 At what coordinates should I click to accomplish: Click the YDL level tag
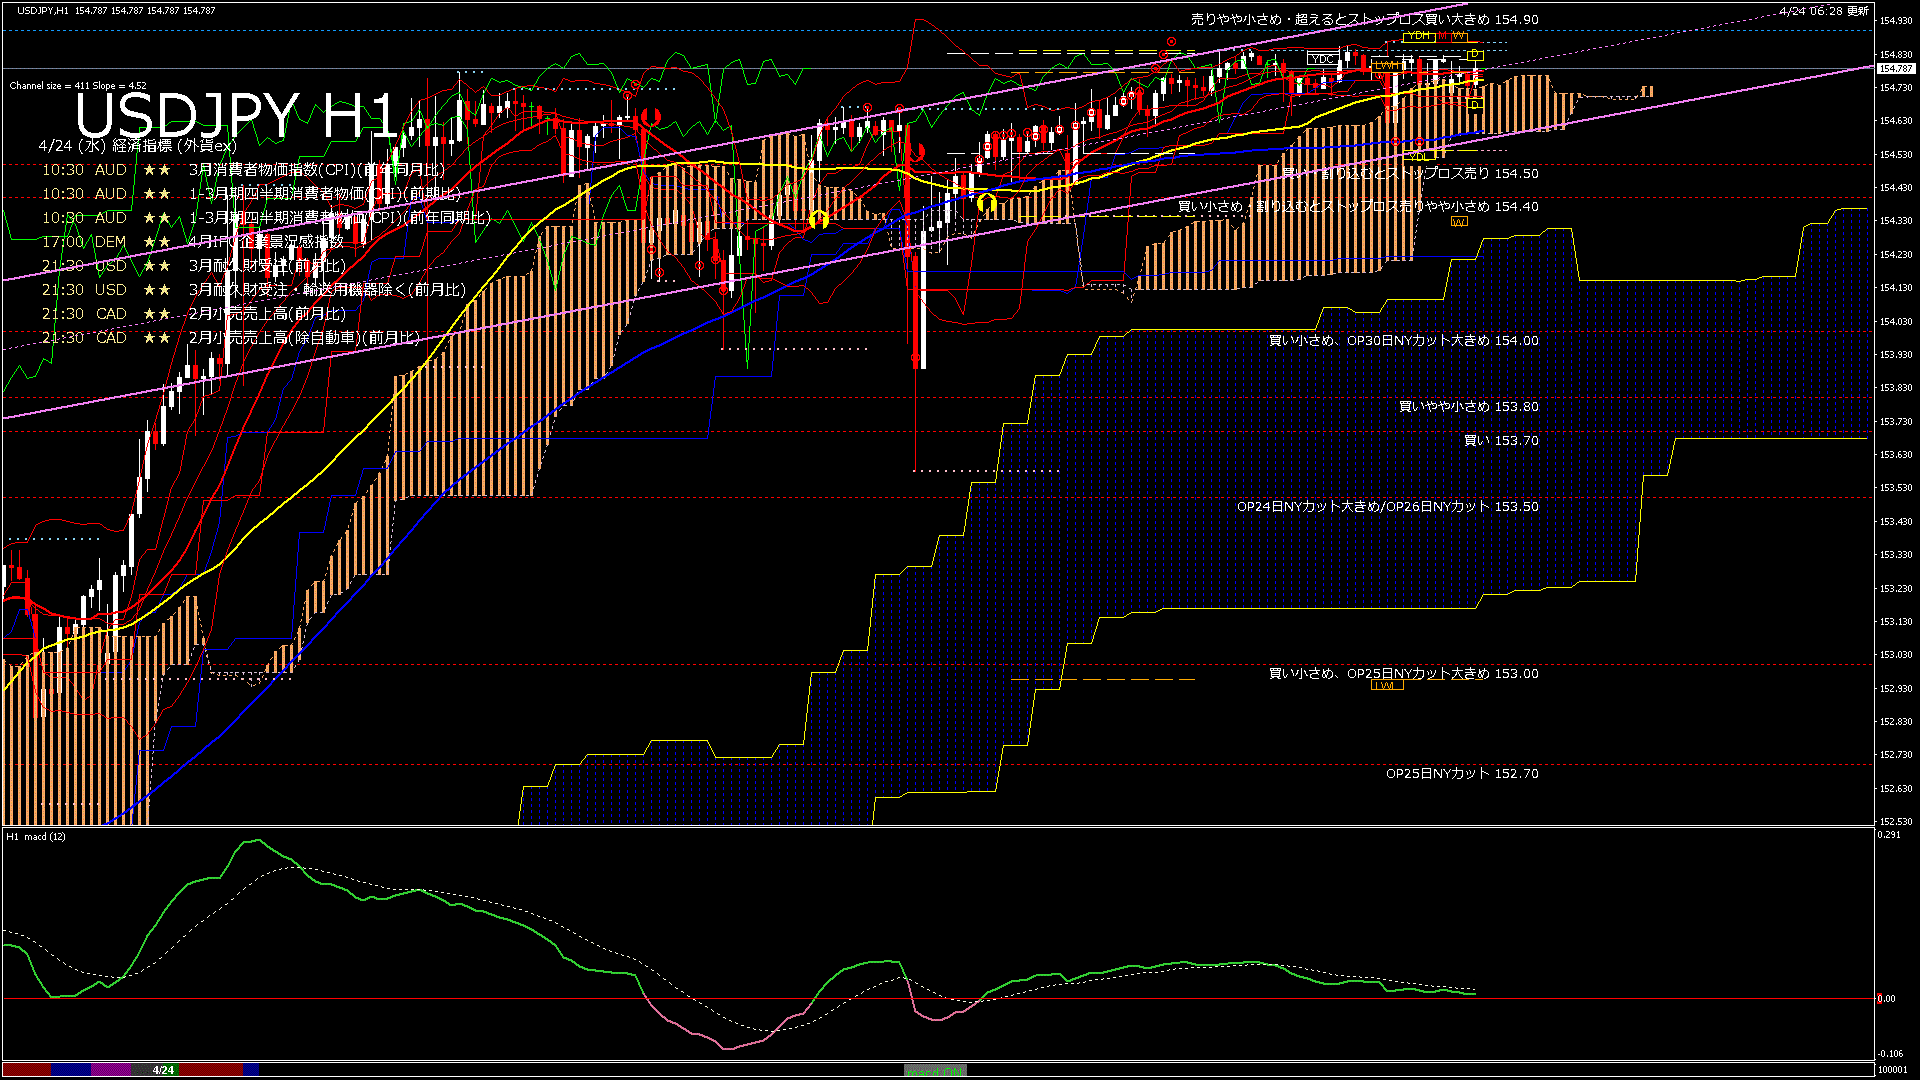point(1419,156)
